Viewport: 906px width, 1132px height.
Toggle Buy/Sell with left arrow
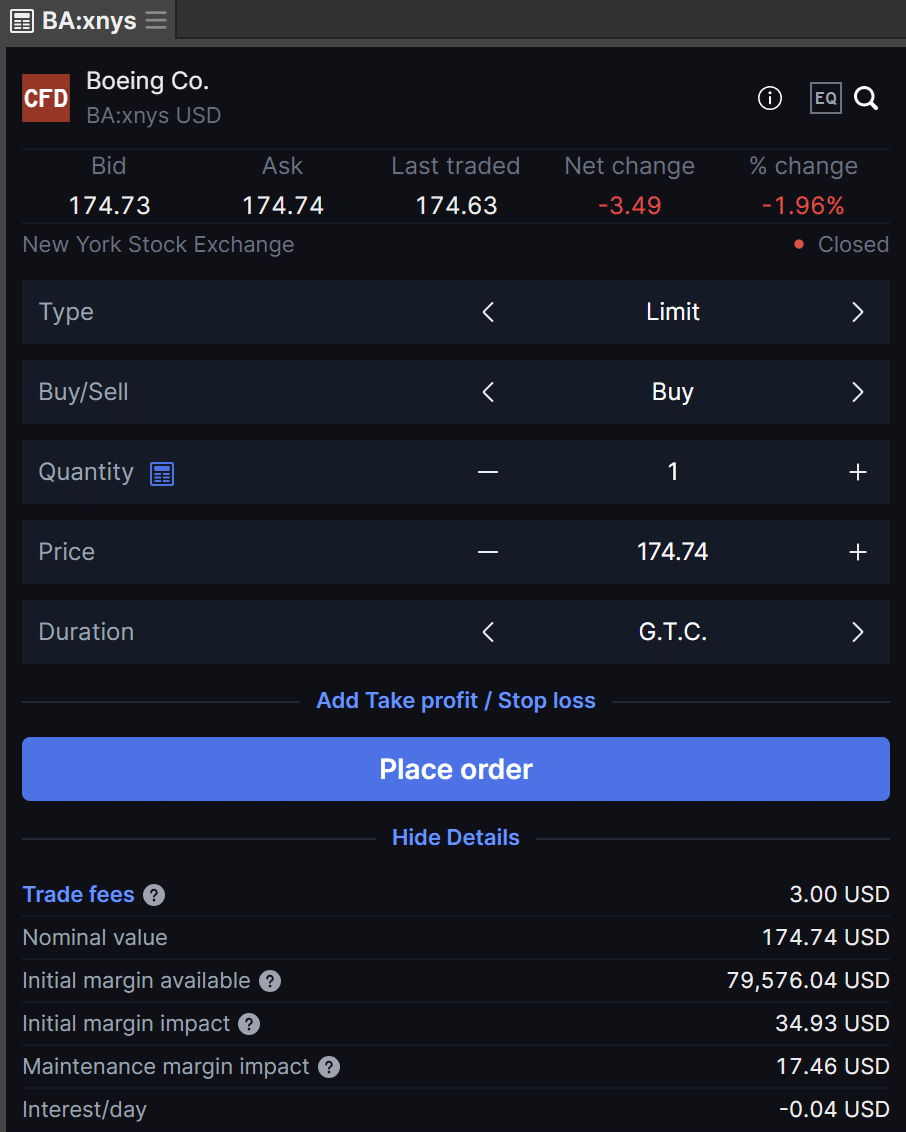click(x=488, y=392)
